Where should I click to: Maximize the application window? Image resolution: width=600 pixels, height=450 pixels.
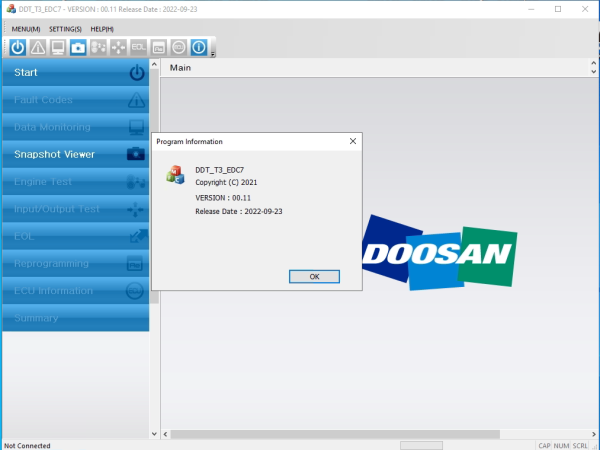coord(558,9)
